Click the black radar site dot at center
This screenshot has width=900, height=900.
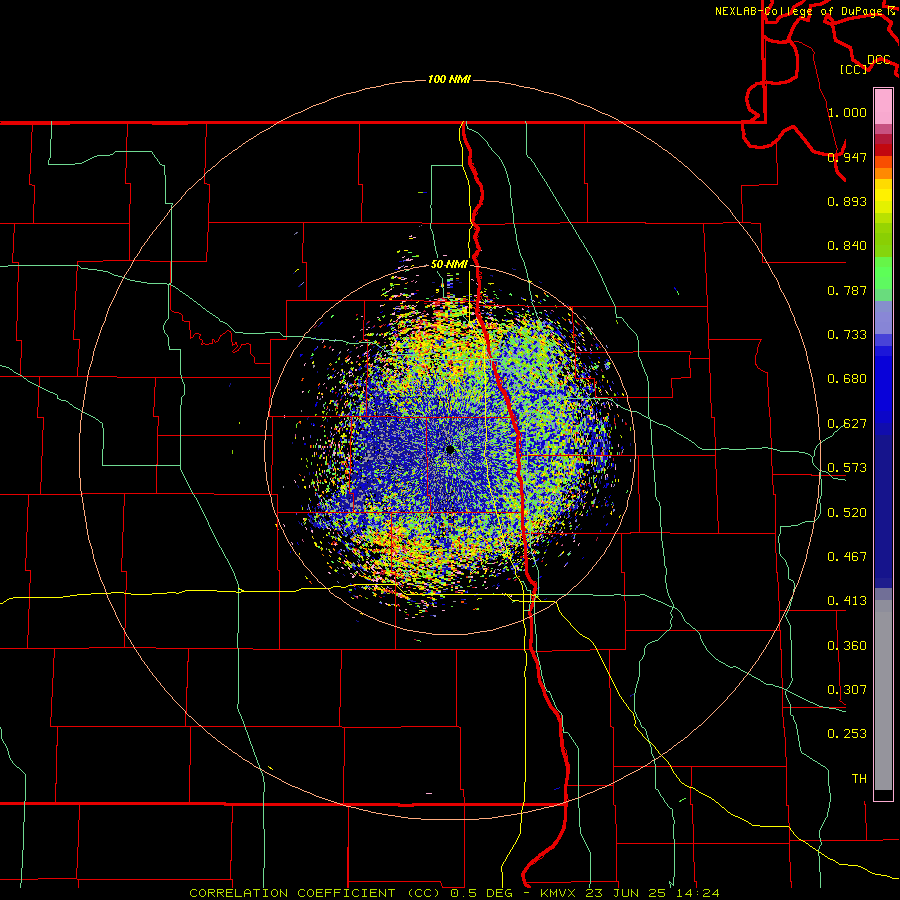tap(451, 449)
